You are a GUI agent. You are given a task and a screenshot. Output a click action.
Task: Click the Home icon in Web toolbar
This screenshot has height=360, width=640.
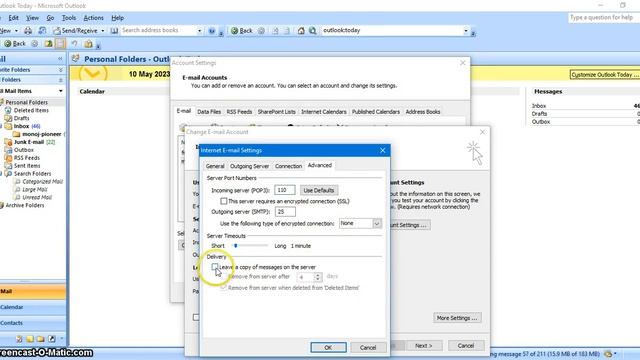click(301, 31)
